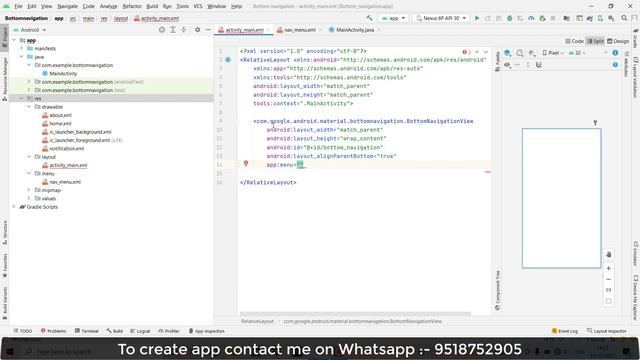Click the editor horizontal scrollbar
The width and height of the screenshot is (640, 360).
(x=355, y=314)
